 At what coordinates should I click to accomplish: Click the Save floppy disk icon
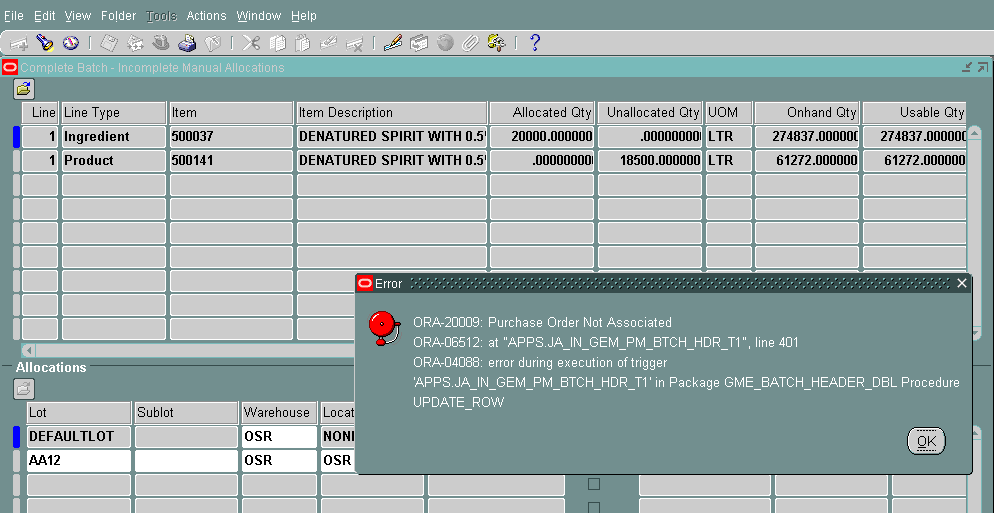[109, 43]
